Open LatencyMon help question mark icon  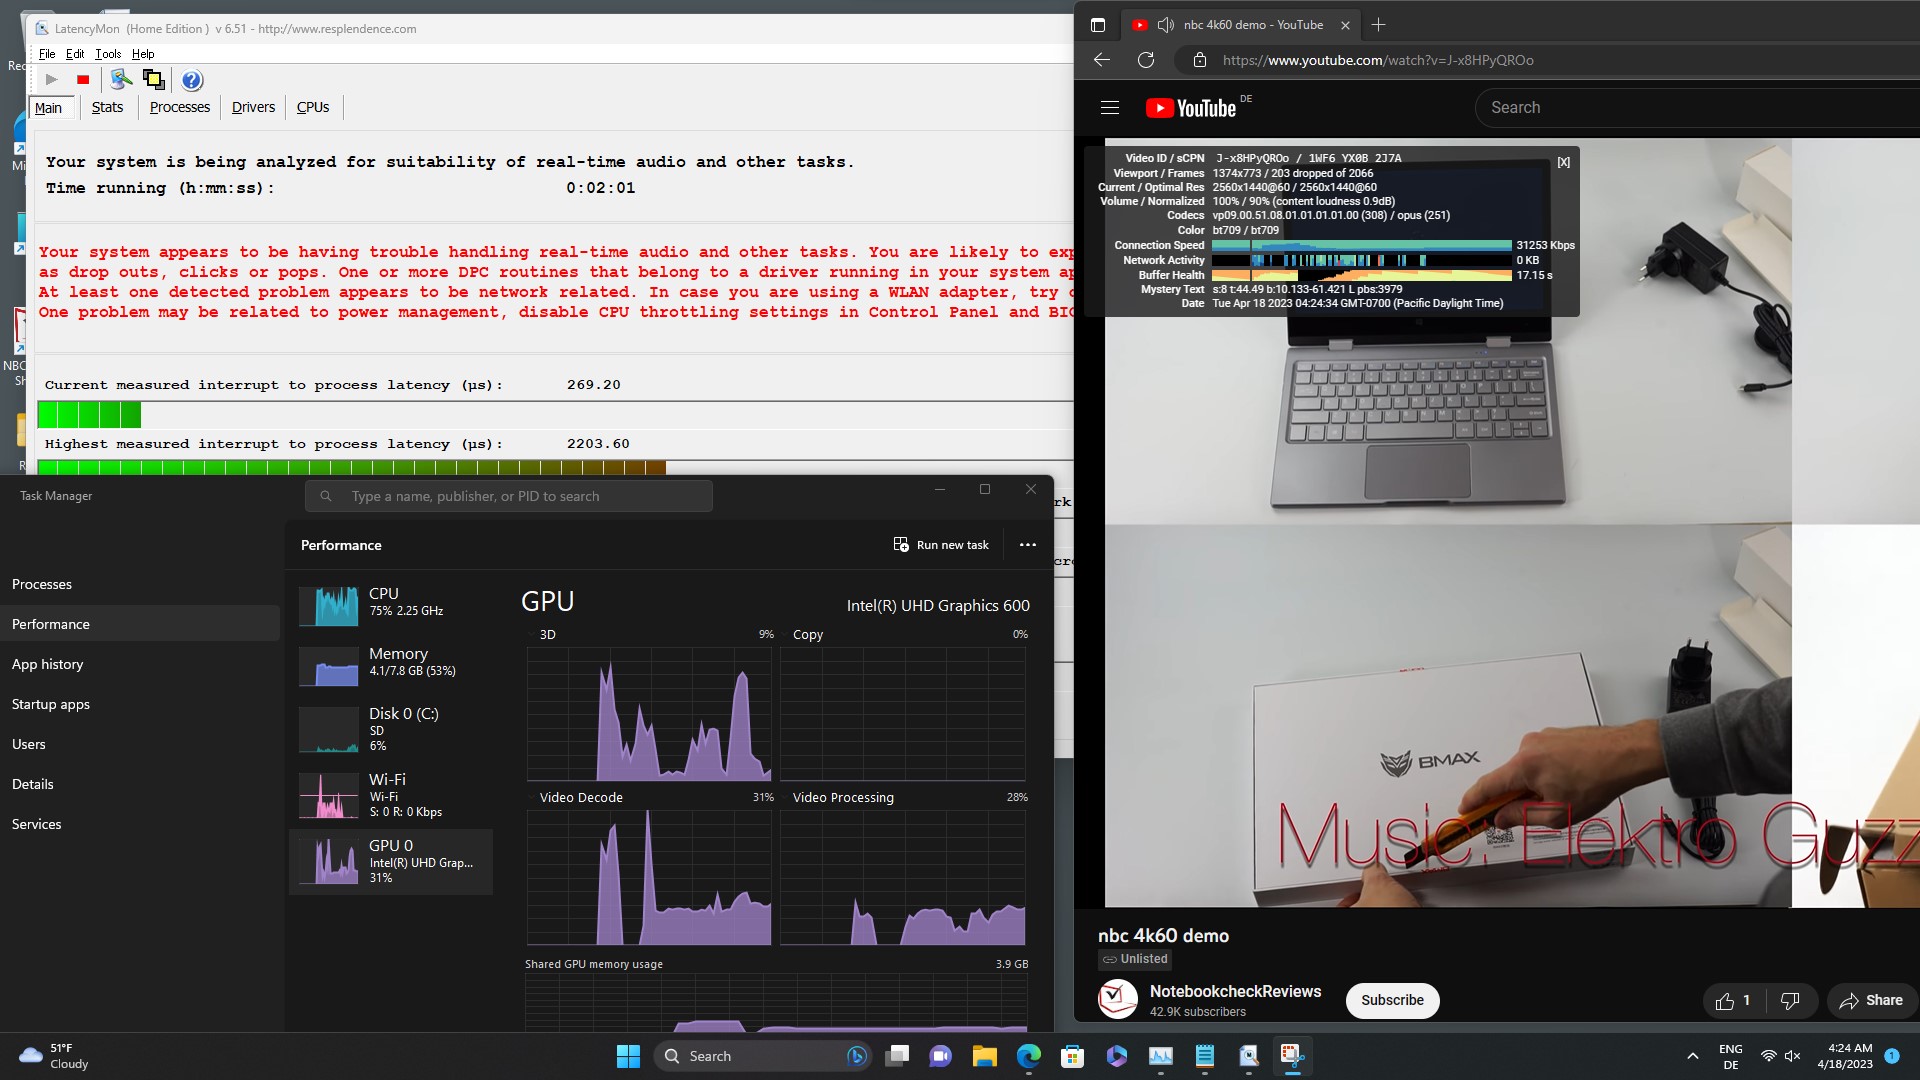coord(192,80)
